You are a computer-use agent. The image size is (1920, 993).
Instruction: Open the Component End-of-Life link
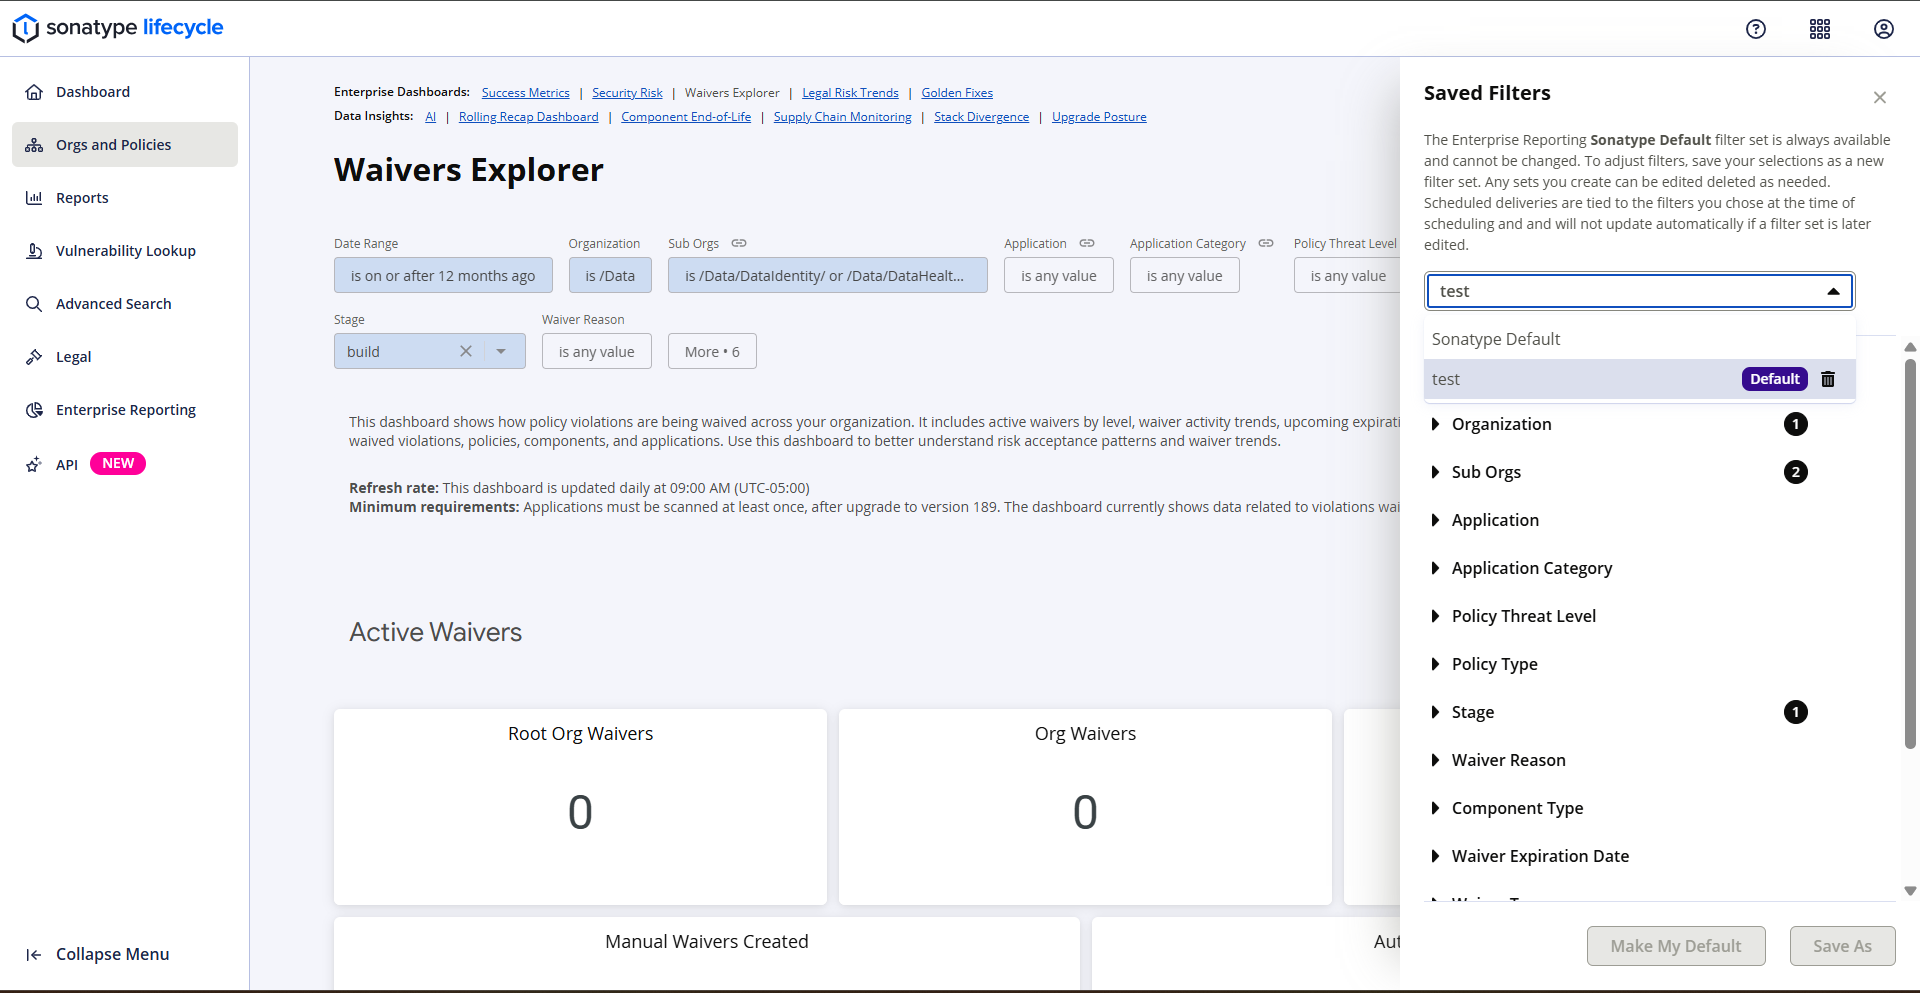(686, 117)
